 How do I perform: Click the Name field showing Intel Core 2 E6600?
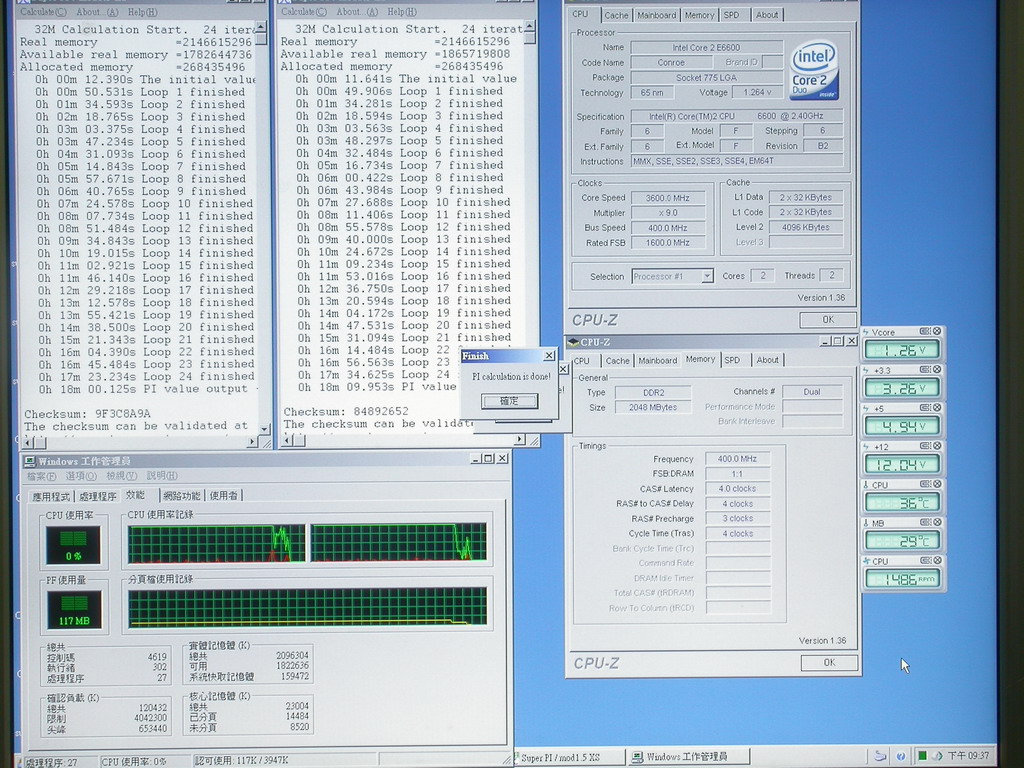coord(707,47)
